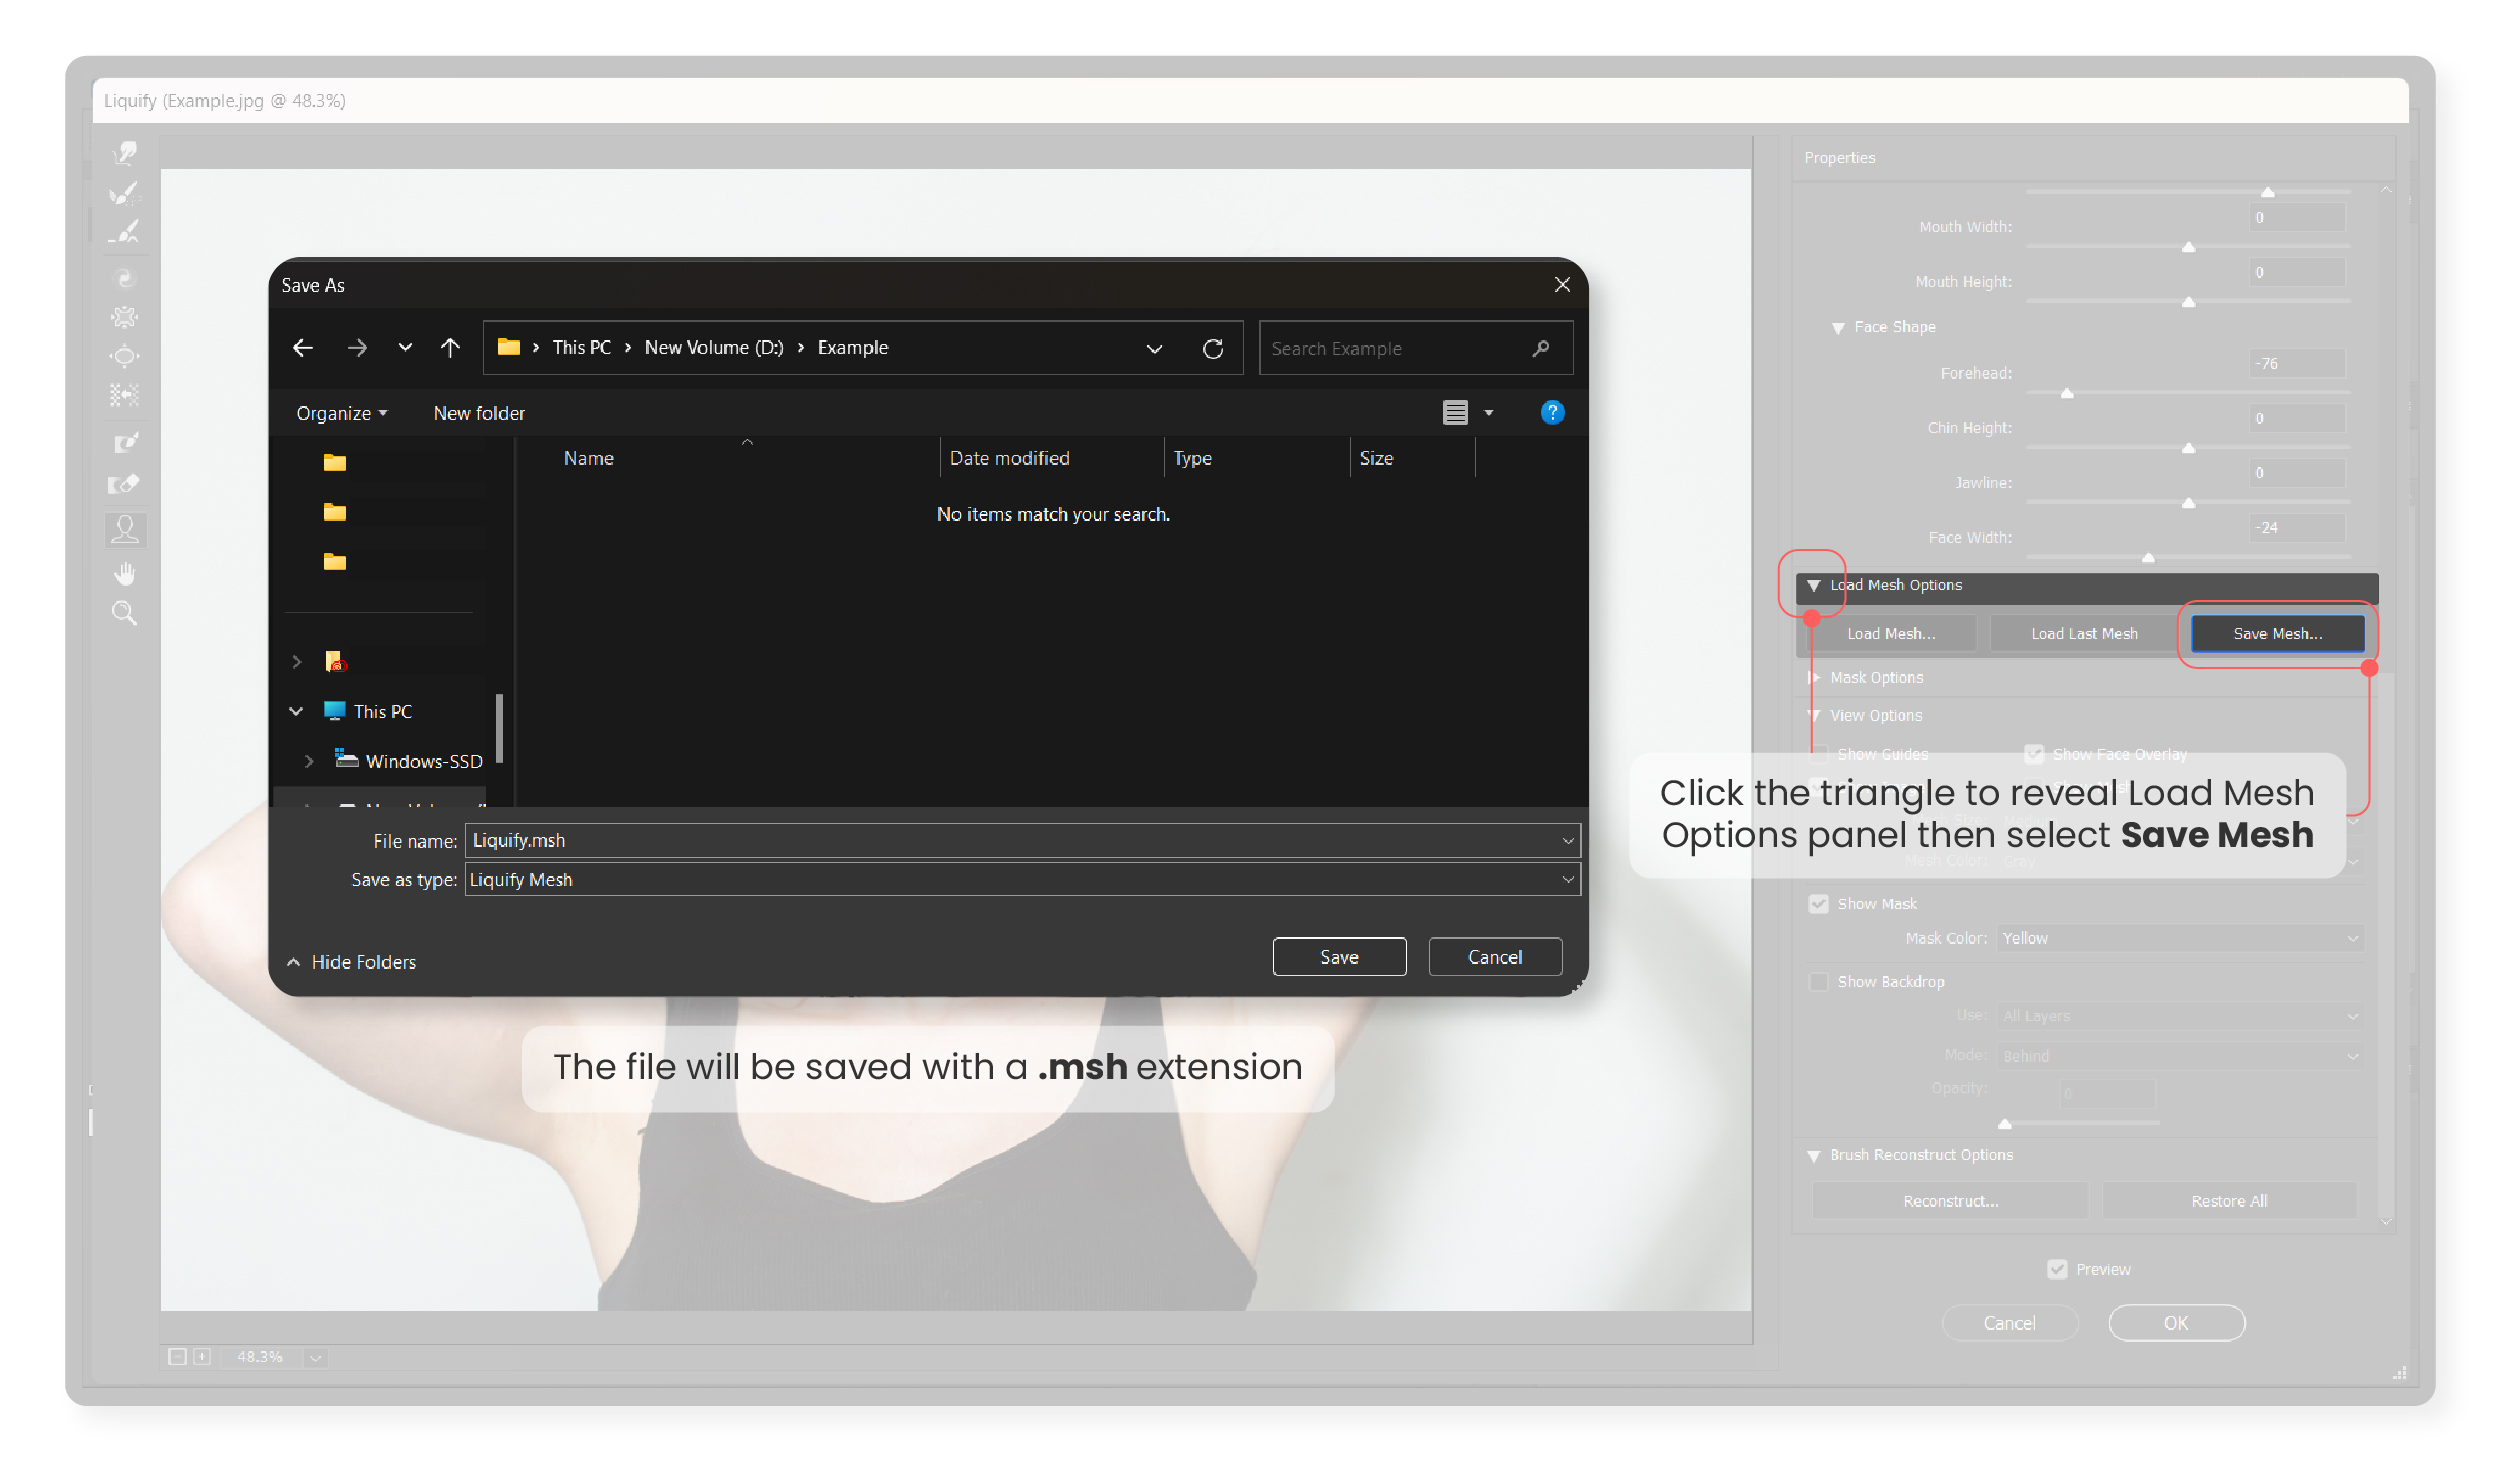Toggle Show Face Overlay checkbox
Viewport: 2500px width, 1459px height.
2034,754
